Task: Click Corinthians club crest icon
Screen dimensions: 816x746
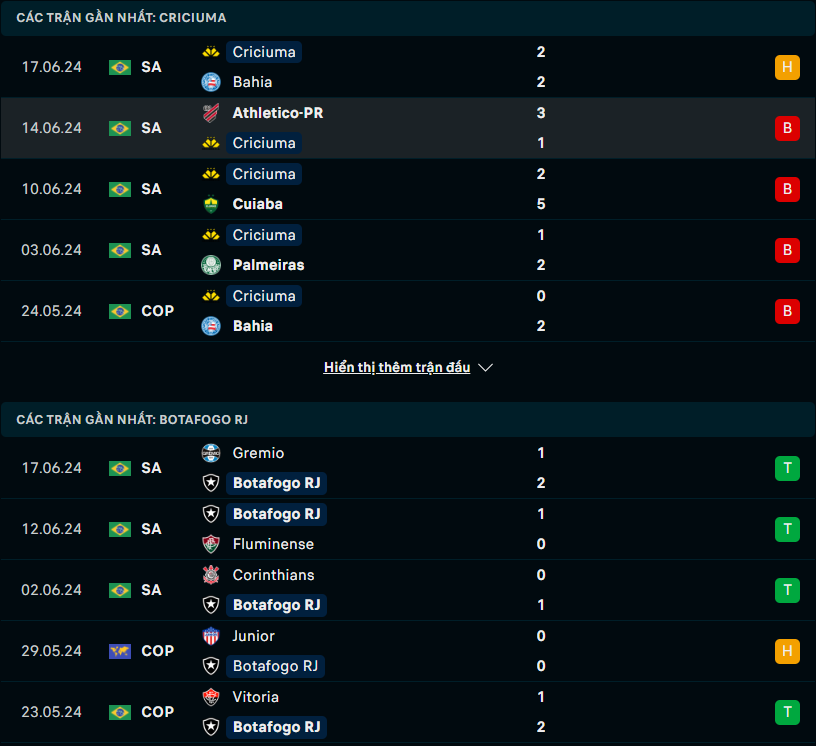Action: coord(211,575)
